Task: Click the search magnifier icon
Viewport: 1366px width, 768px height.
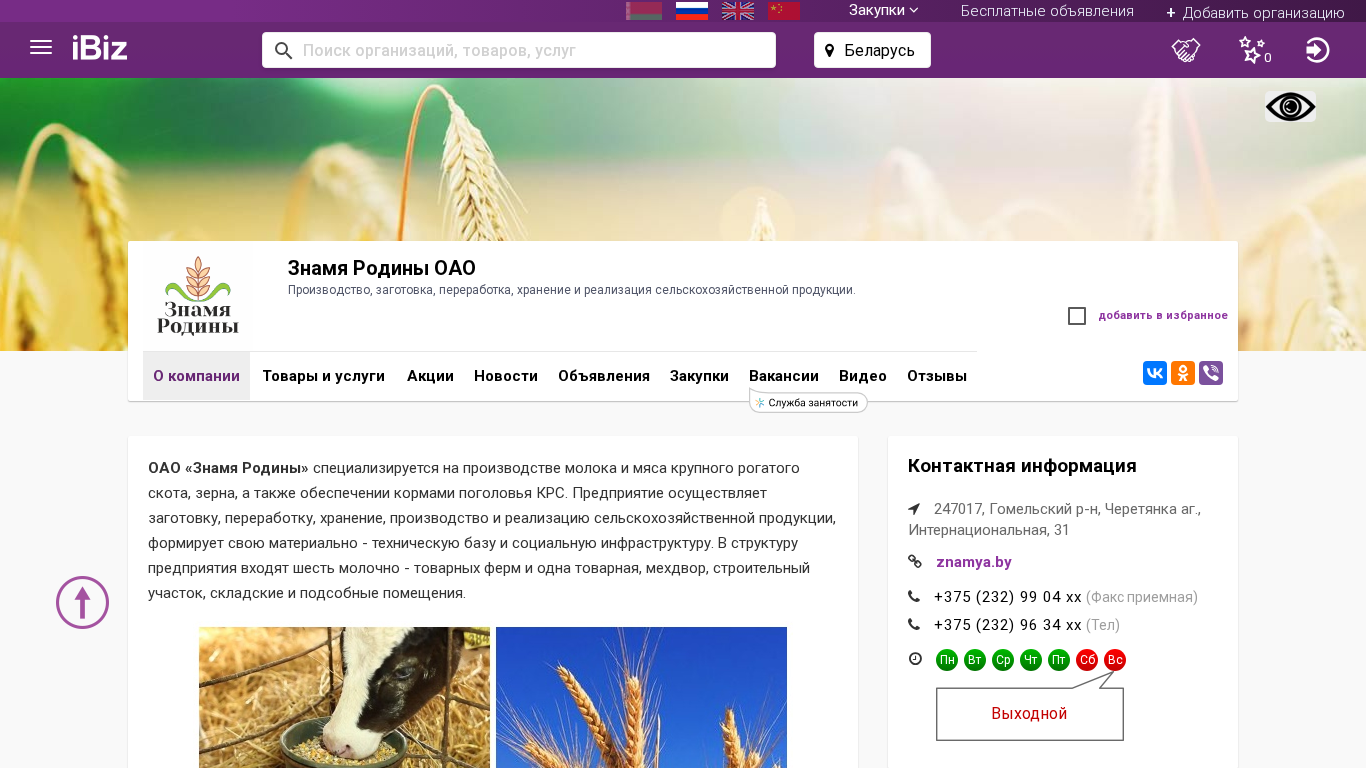Action: click(283, 50)
